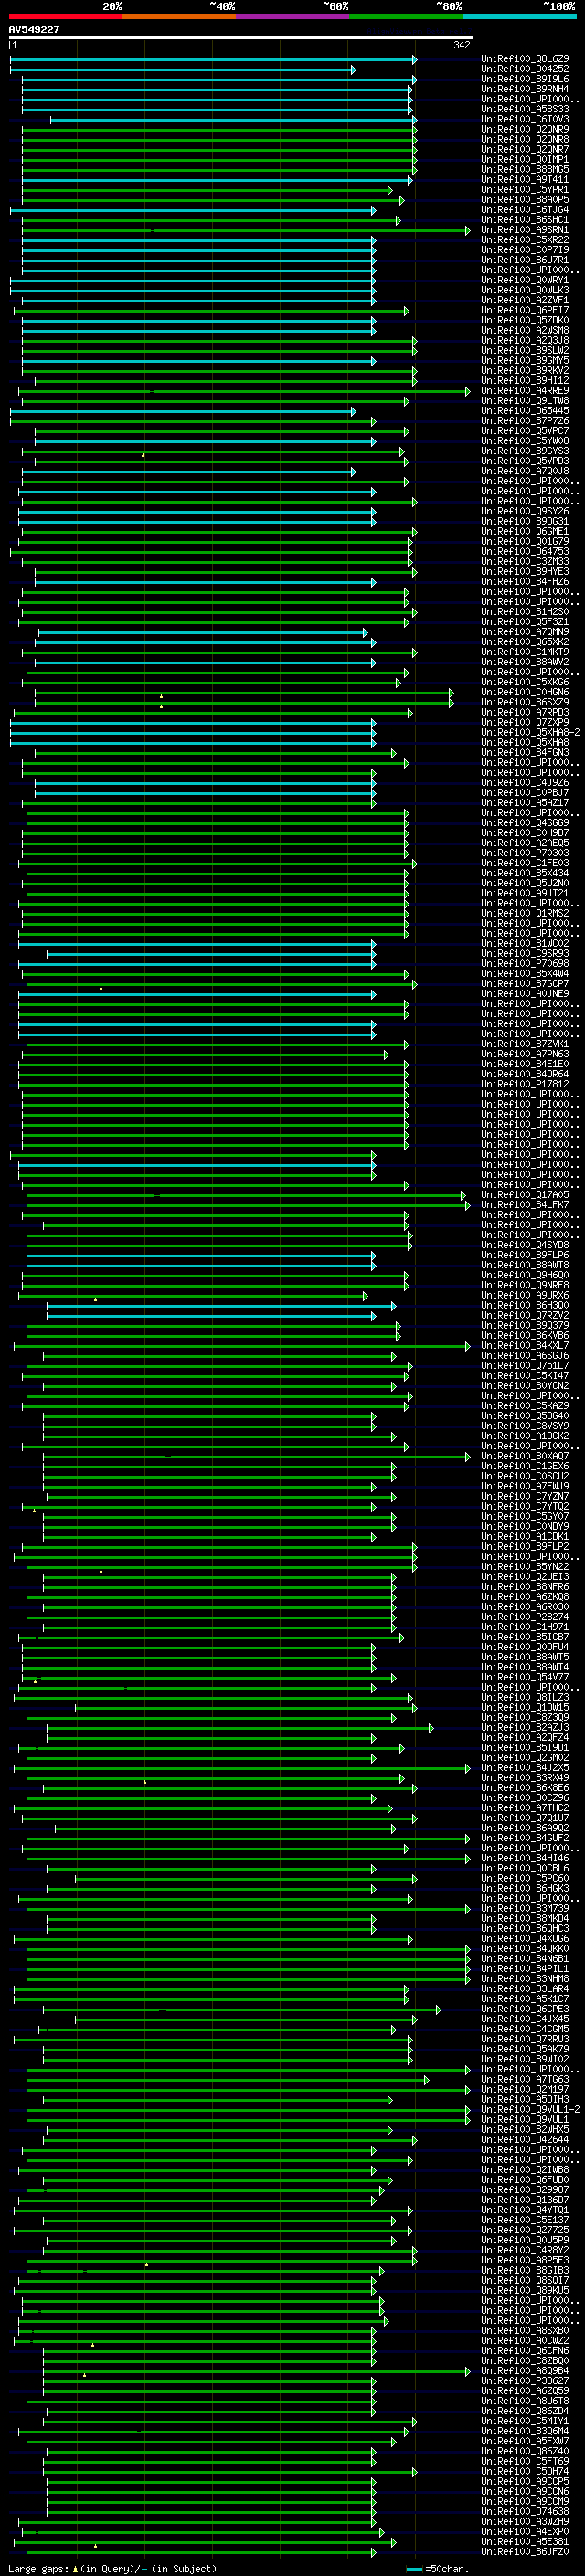This screenshot has width=585, height=2576.
Task: Select the UniRef100_Q9SY26 label
Action: (x=525, y=511)
